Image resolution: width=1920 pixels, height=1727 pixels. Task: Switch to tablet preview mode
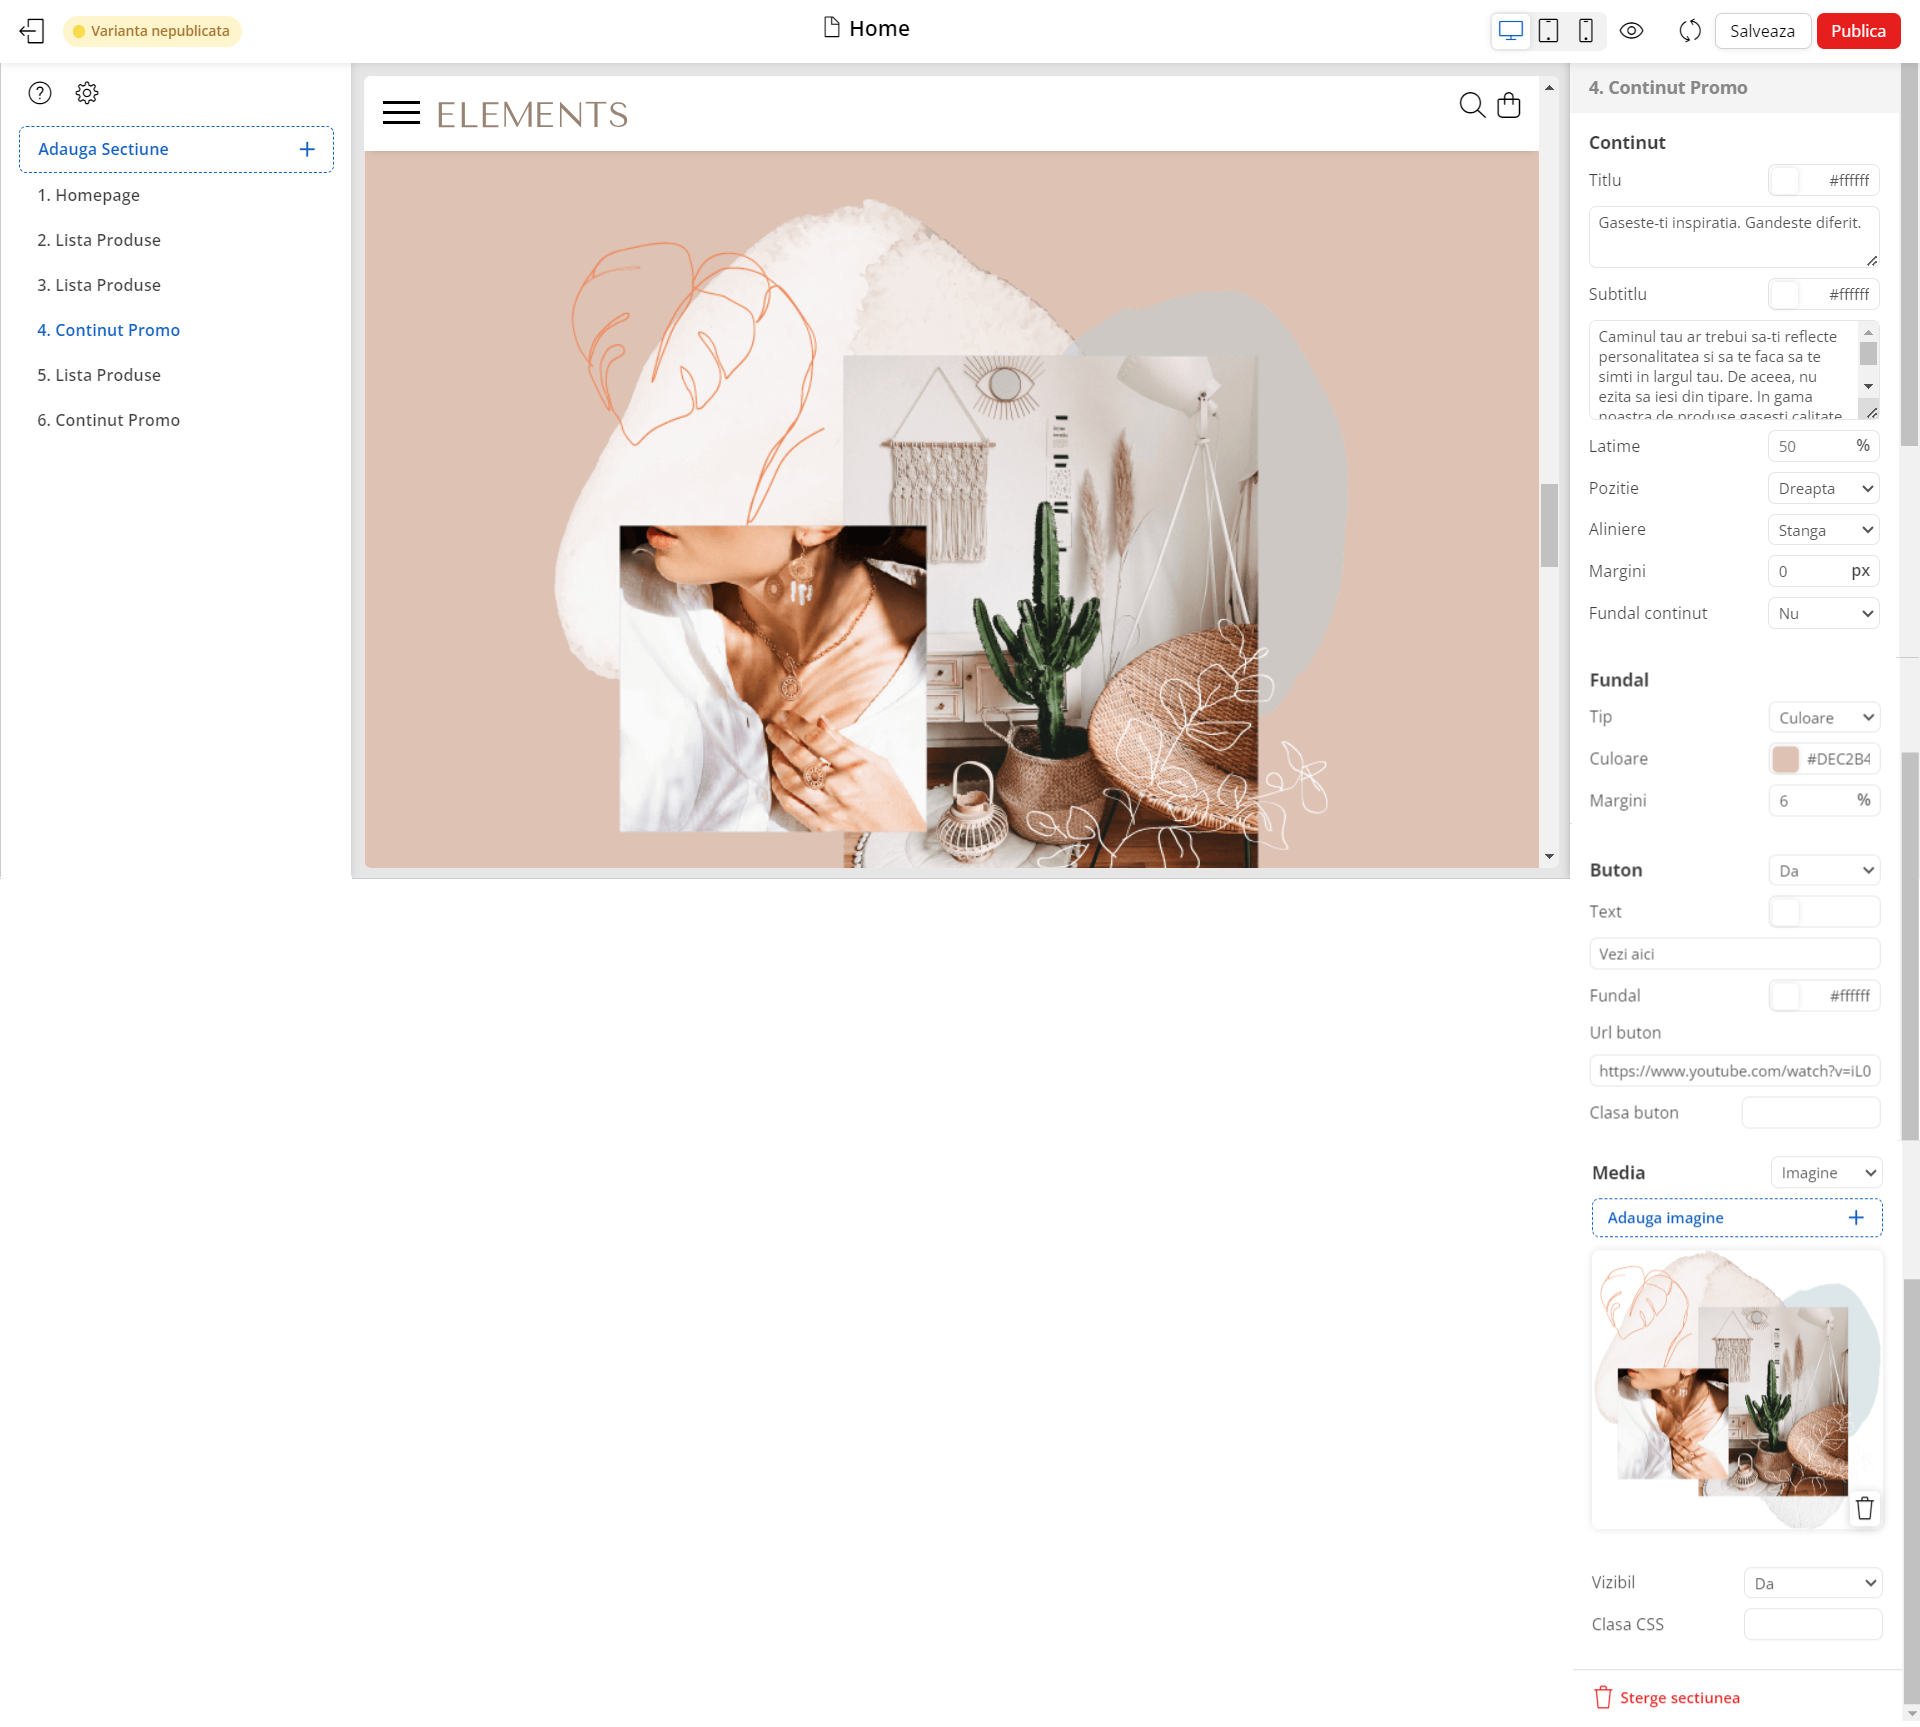click(x=1548, y=31)
